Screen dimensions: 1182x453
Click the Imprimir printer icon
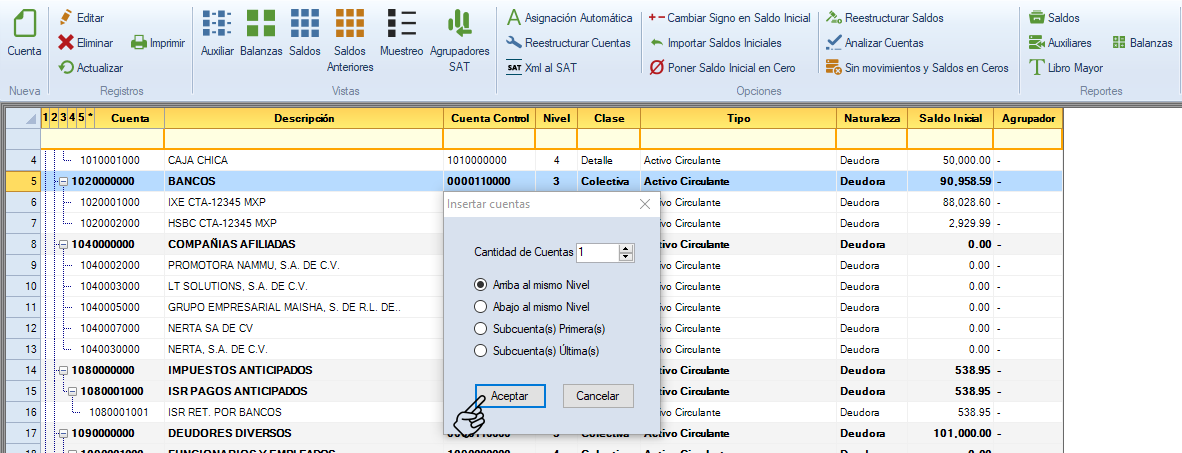click(139, 43)
